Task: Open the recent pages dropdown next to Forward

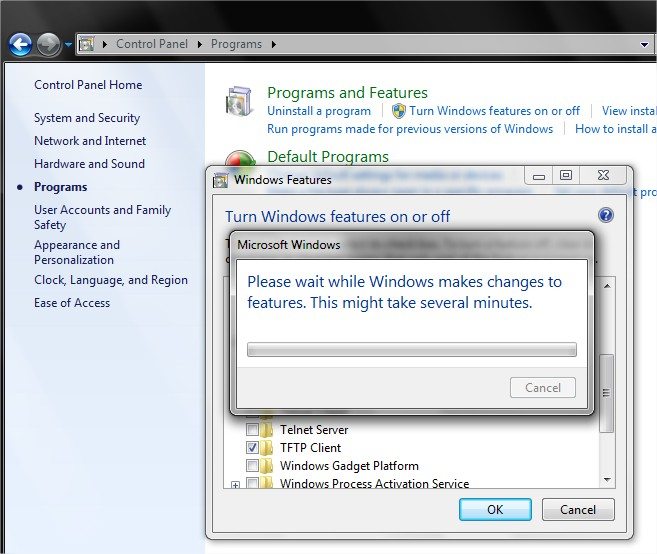Action: click(68, 45)
